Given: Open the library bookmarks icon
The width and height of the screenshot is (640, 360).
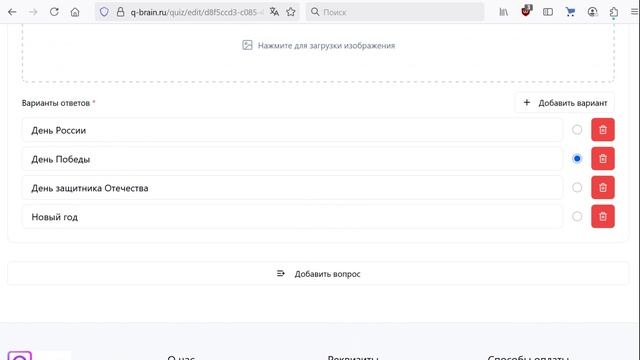Looking at the screenshot, I should (504, 12).
